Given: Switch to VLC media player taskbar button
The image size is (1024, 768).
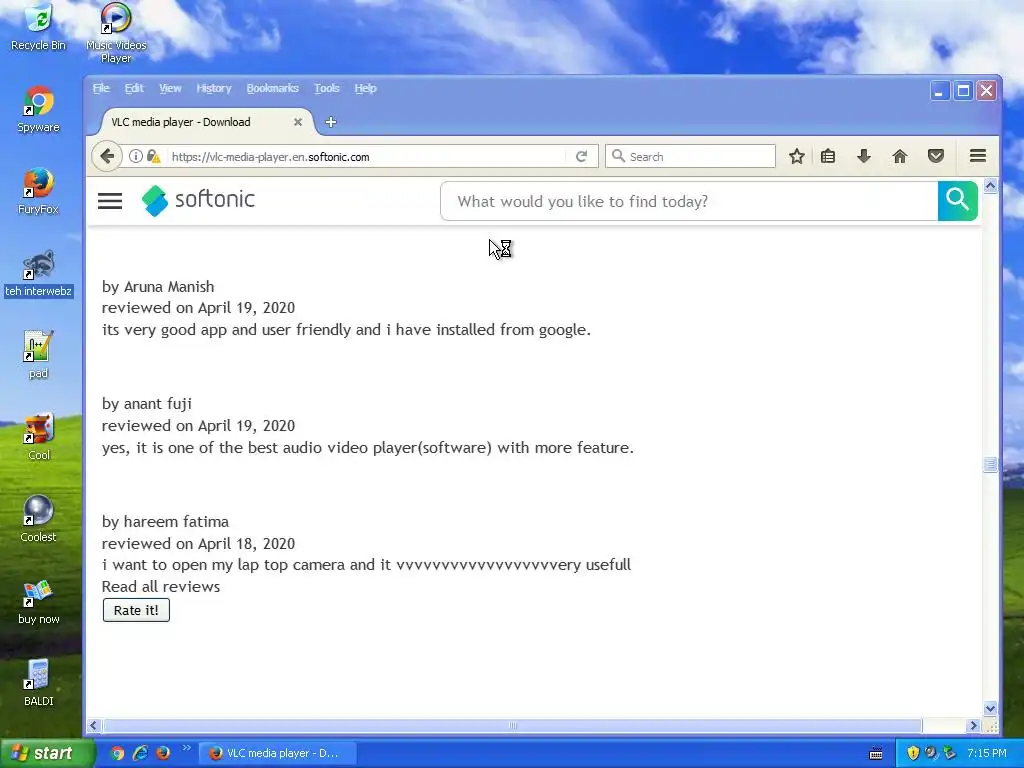Looking at the screenshot, I should [277, 753].
